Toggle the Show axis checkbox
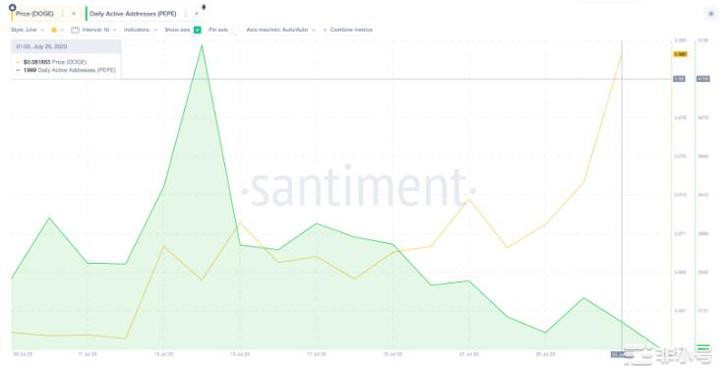 (x=198, y=30)
